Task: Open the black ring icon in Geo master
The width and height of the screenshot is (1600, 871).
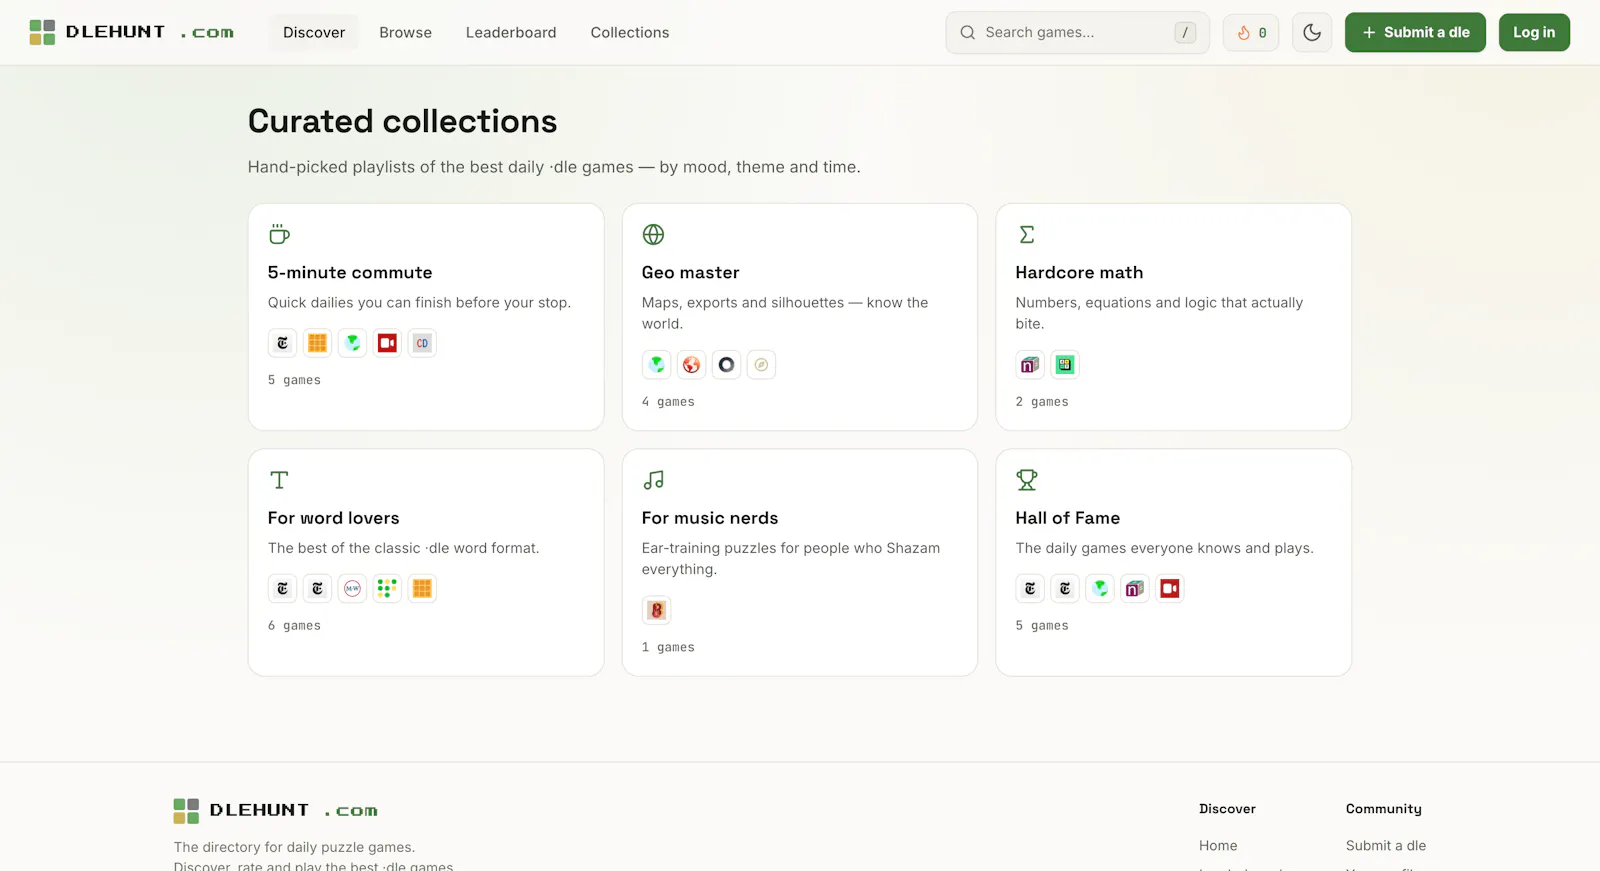Action: tap(726, 365)
